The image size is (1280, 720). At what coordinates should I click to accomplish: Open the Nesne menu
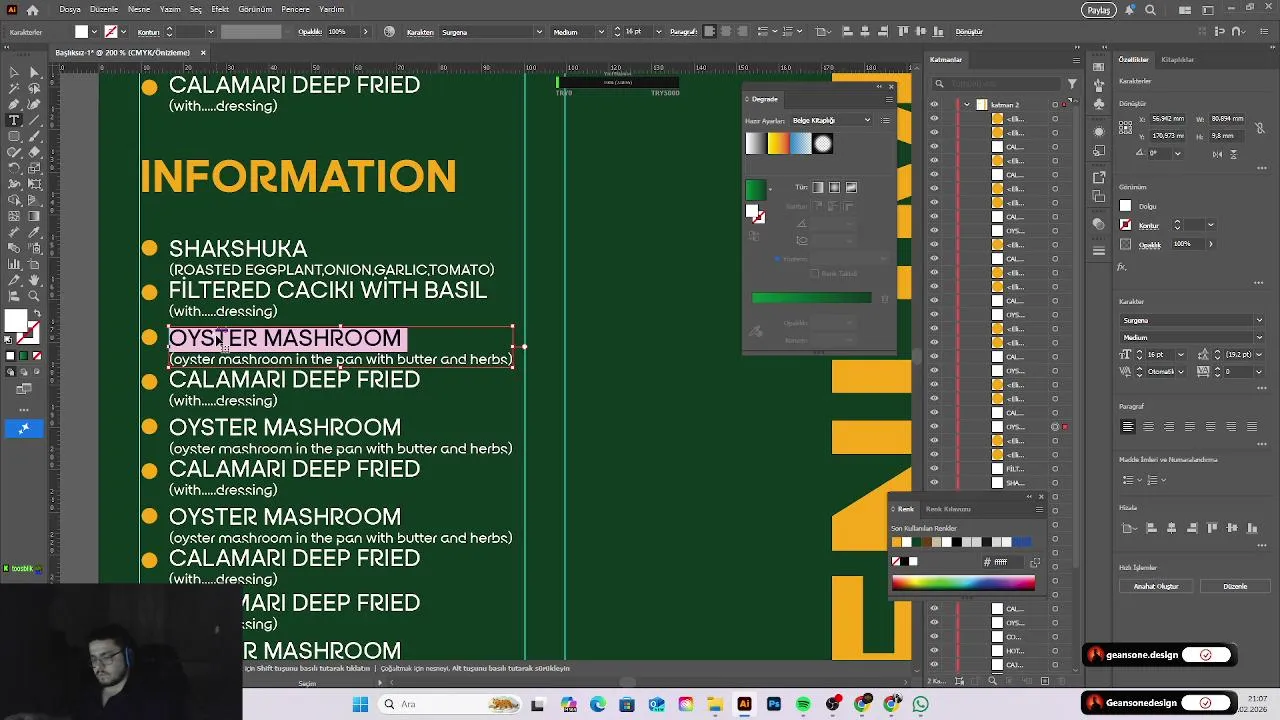click(139, 9)
